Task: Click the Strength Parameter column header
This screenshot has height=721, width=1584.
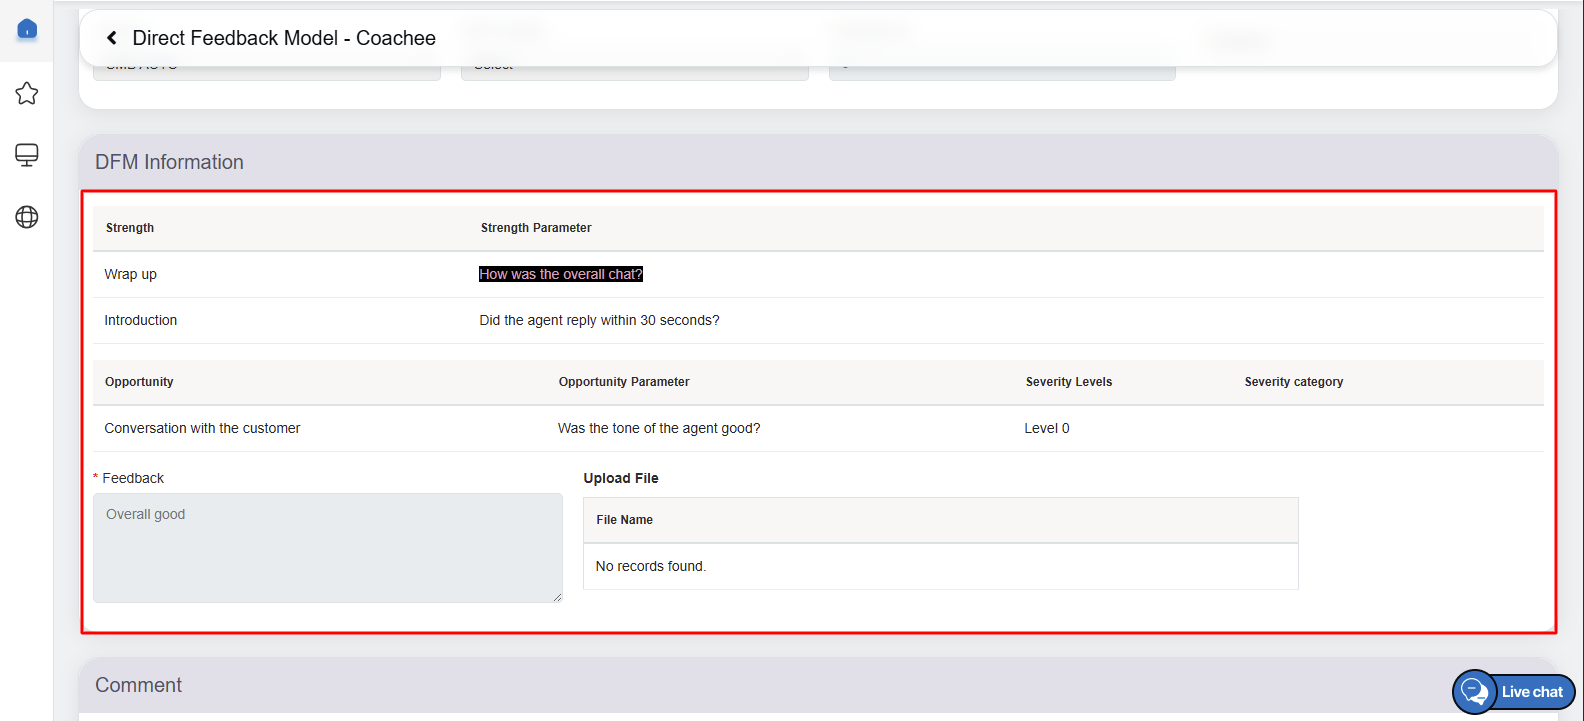Action: pos(536,228)
